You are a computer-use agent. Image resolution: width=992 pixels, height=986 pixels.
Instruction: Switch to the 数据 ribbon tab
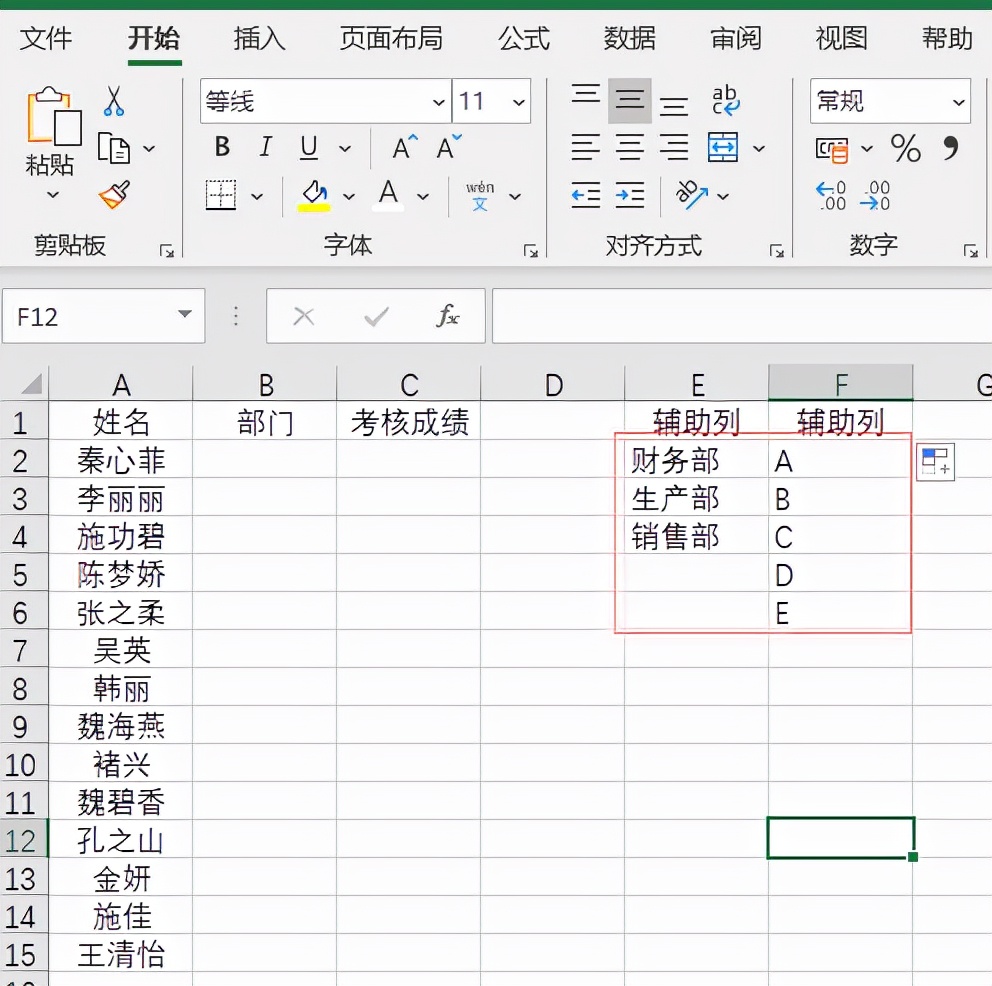click(x=631, y=39)
